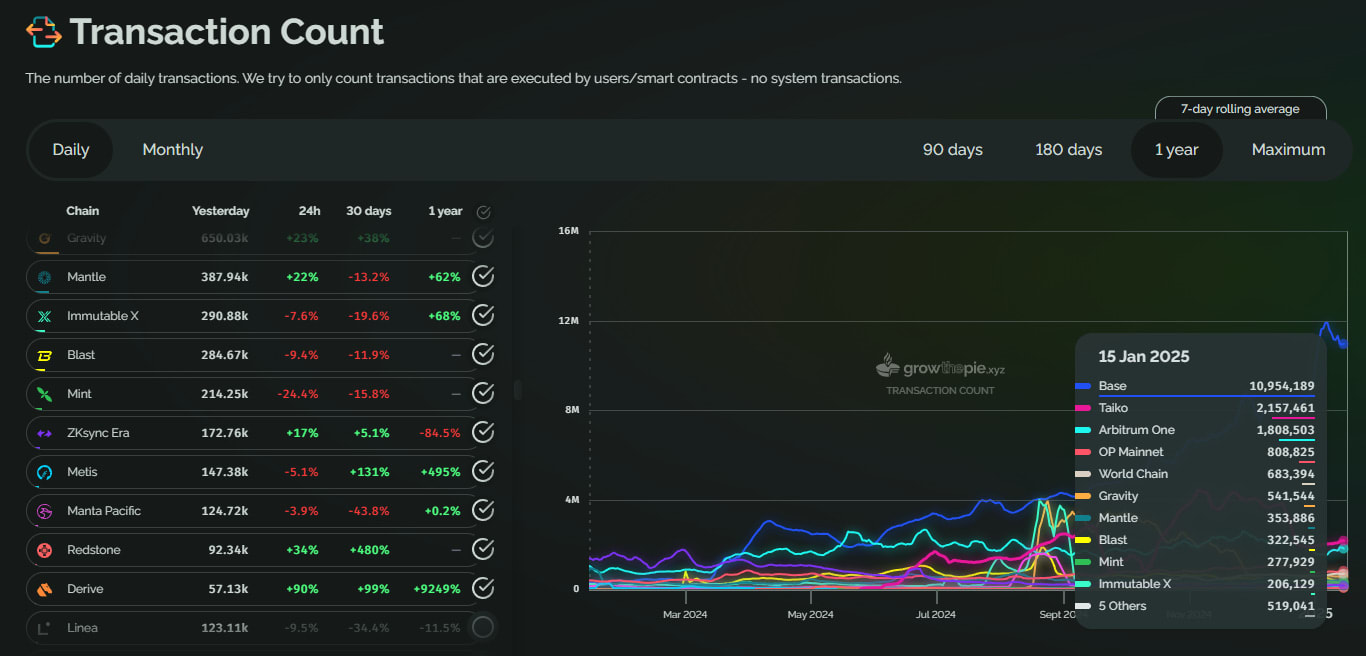Click the Mint chain icon
1366x656 pixels.
44,394
